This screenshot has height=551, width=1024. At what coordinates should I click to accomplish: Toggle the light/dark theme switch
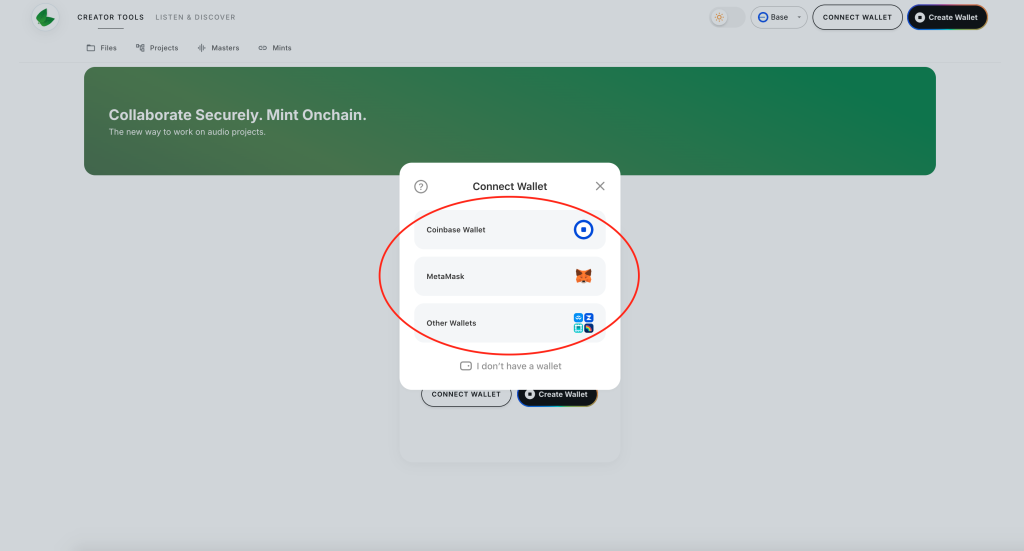coord(727,18)
